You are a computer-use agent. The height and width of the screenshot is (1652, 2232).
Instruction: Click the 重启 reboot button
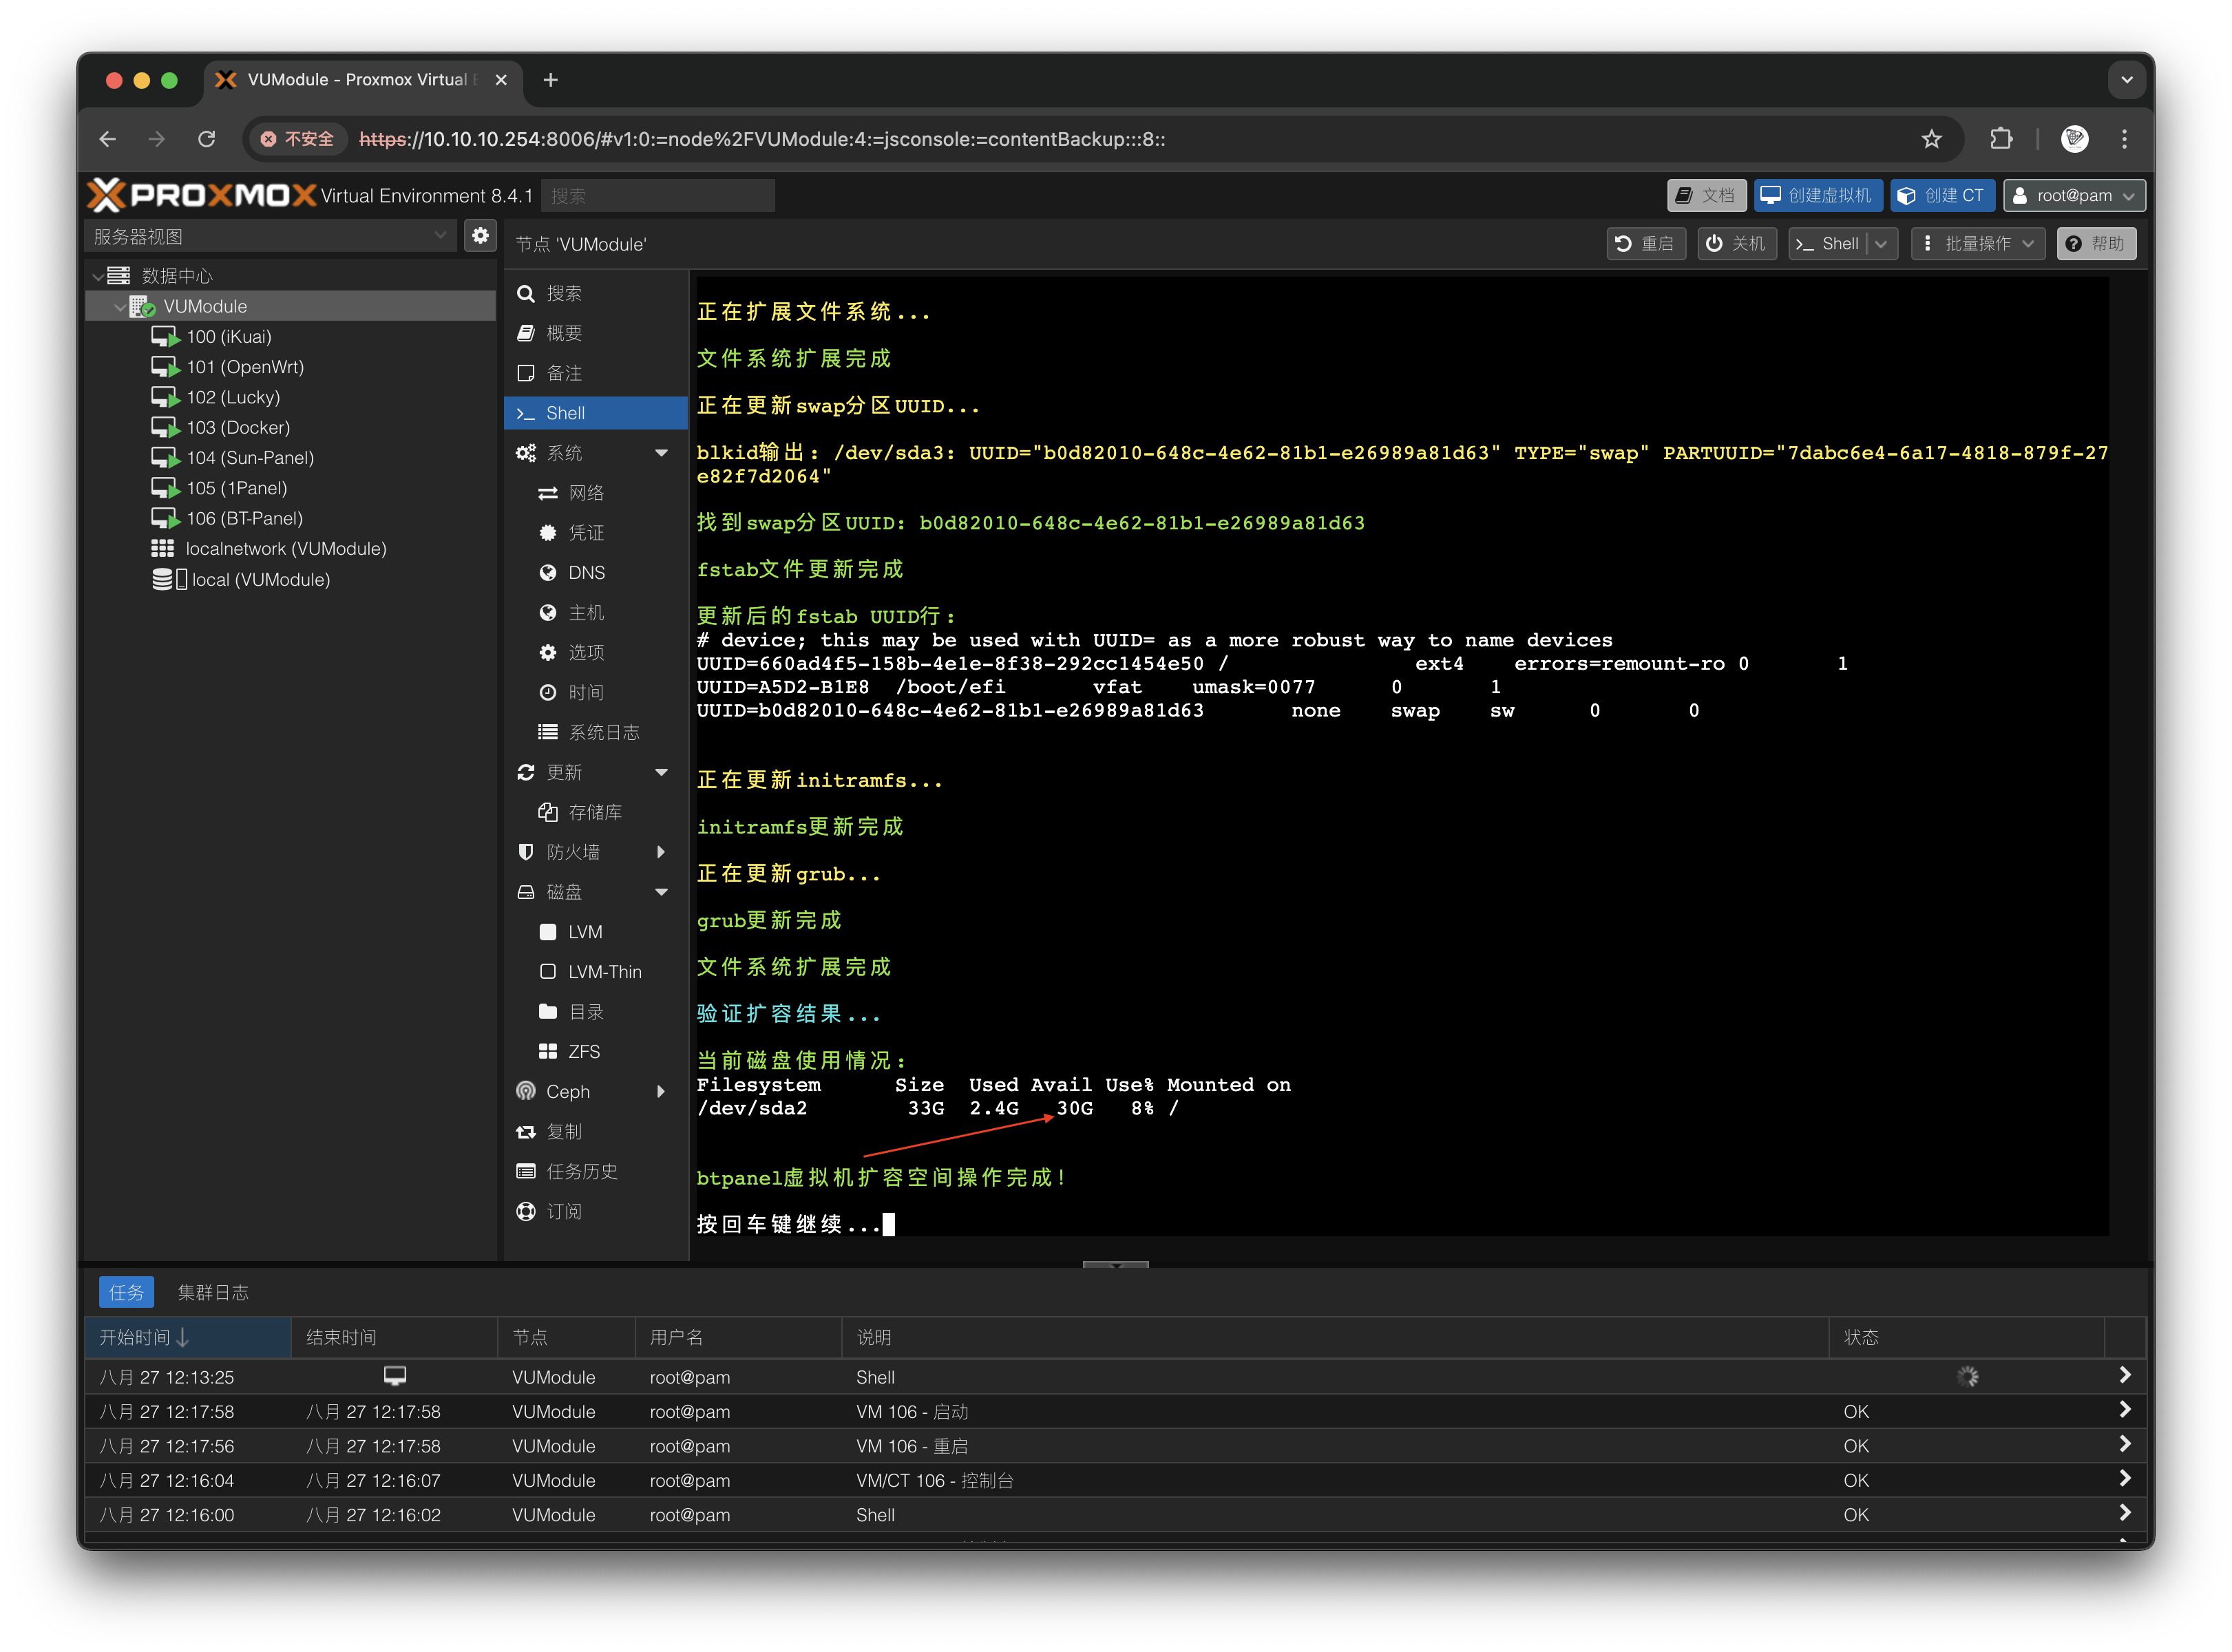[x=1646, y=244]
